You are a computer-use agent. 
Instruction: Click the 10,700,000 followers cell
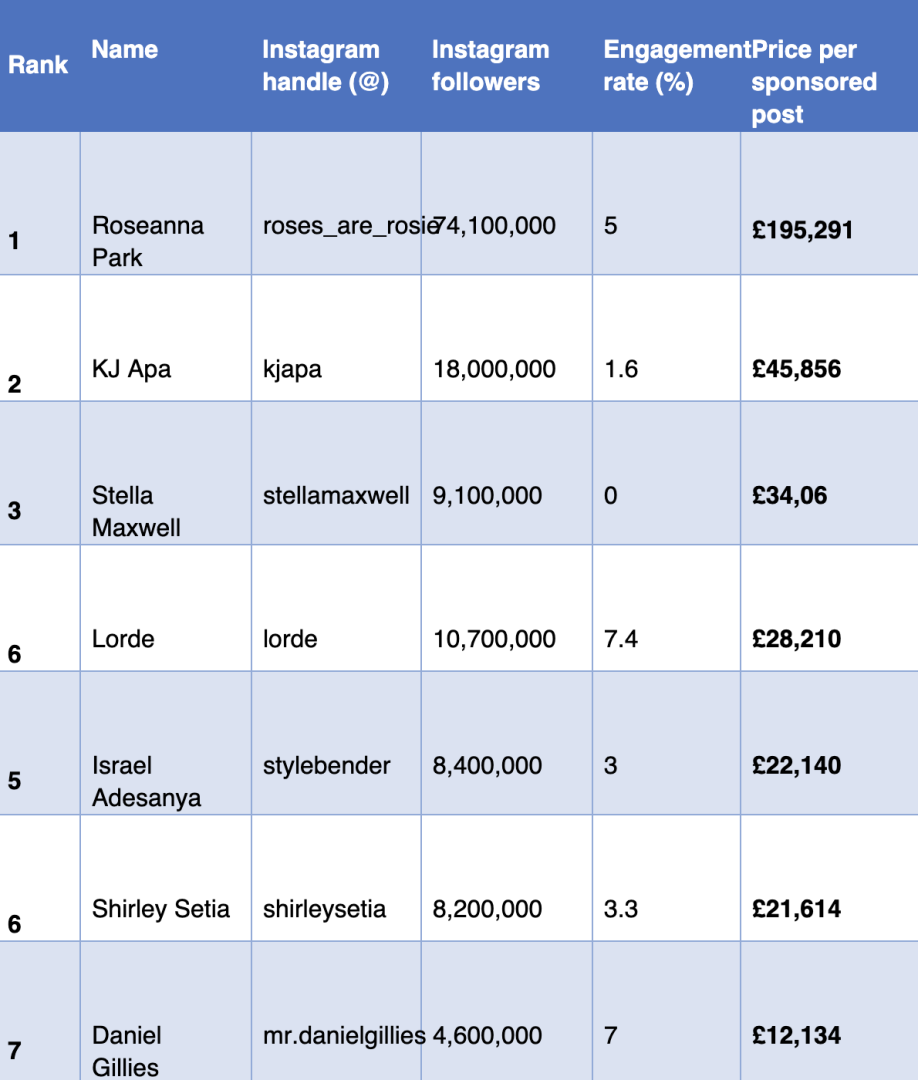[x=507, y=608]
